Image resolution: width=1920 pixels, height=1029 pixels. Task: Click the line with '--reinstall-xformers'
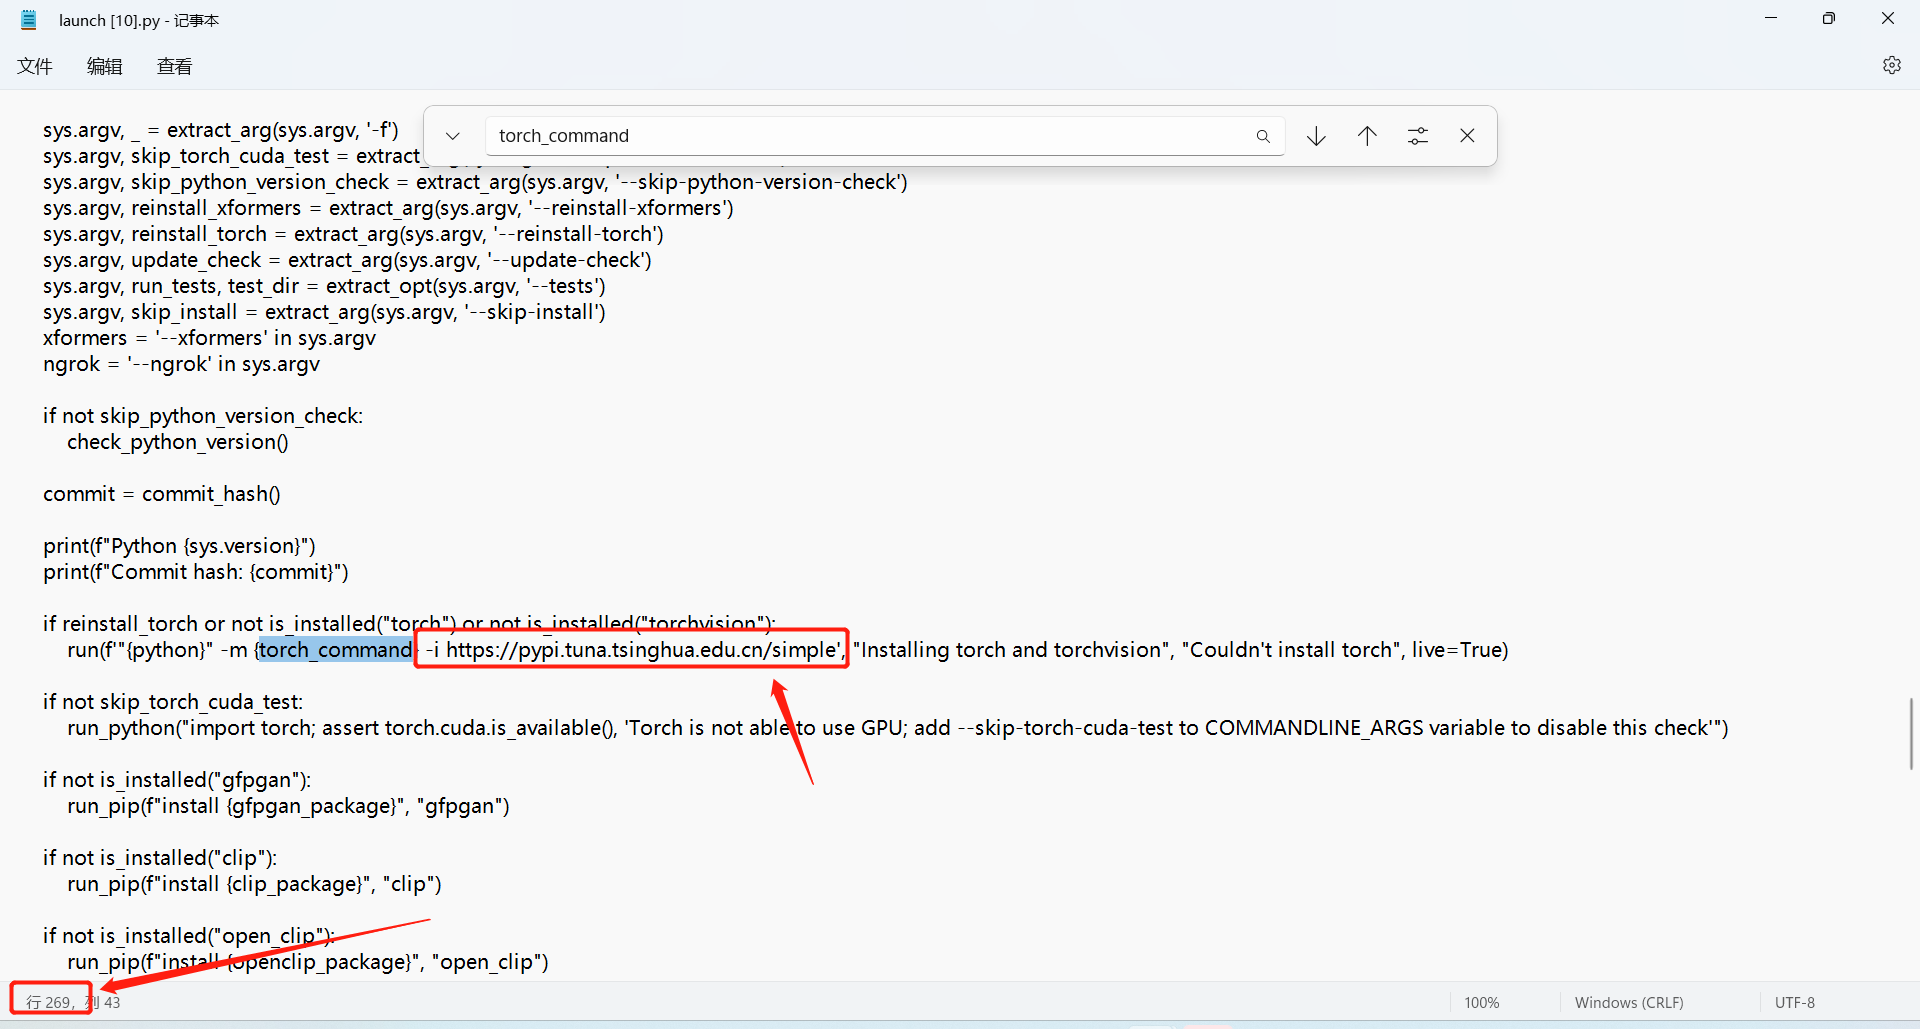[388, 208]
